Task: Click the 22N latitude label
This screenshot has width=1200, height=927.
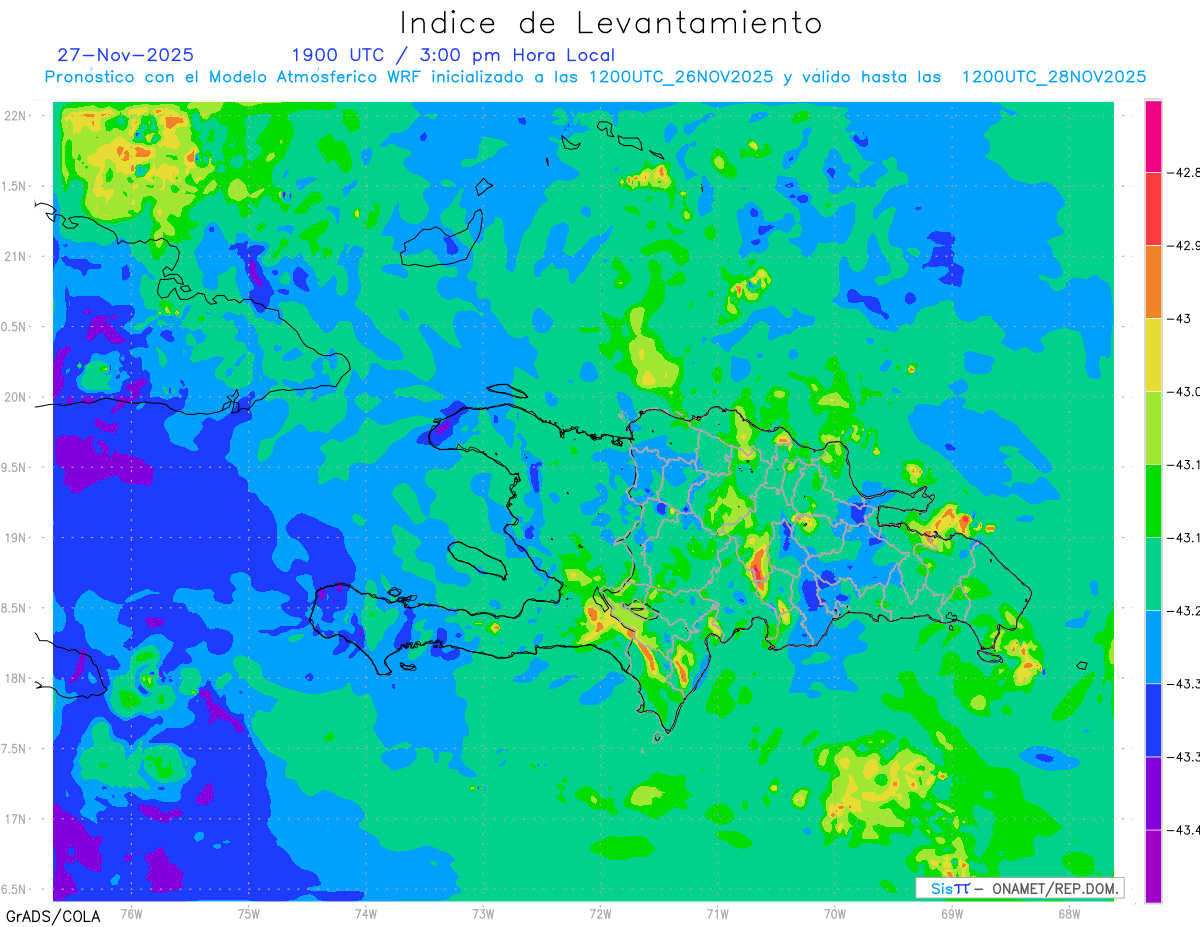Action: (16, 116)
